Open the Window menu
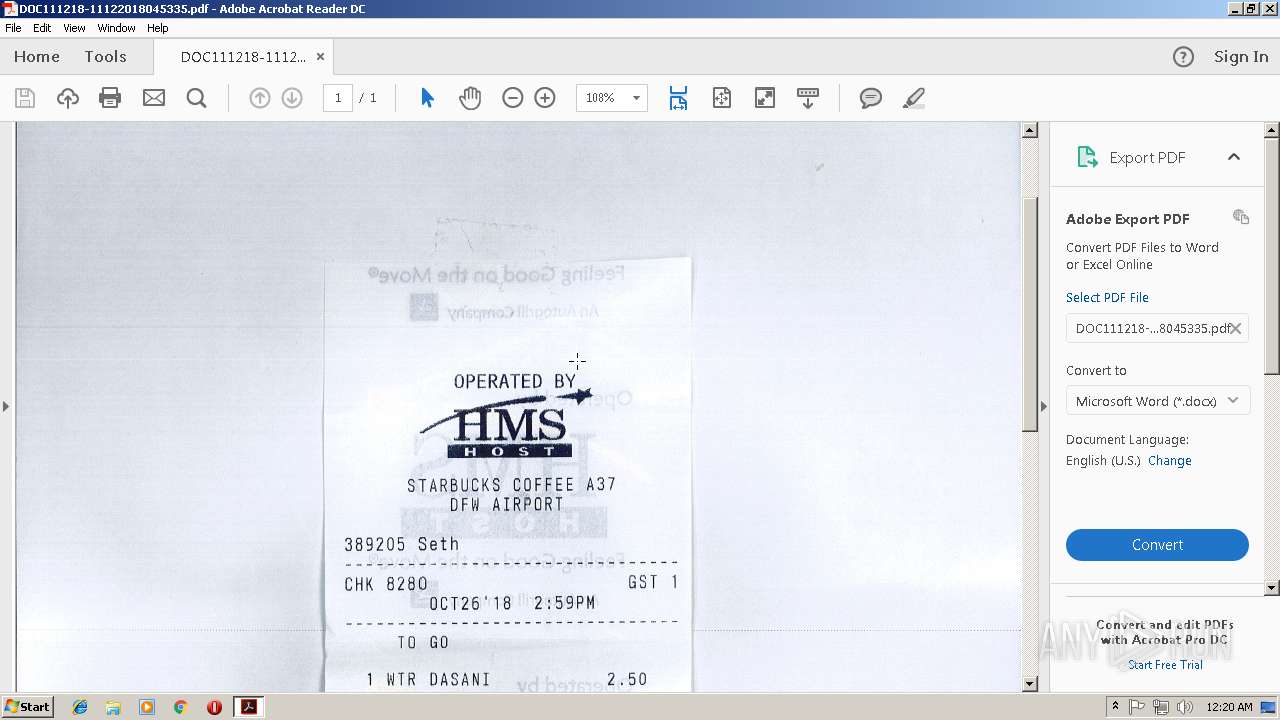Viewport: 1280px width, 720px height. pos(116,28)
